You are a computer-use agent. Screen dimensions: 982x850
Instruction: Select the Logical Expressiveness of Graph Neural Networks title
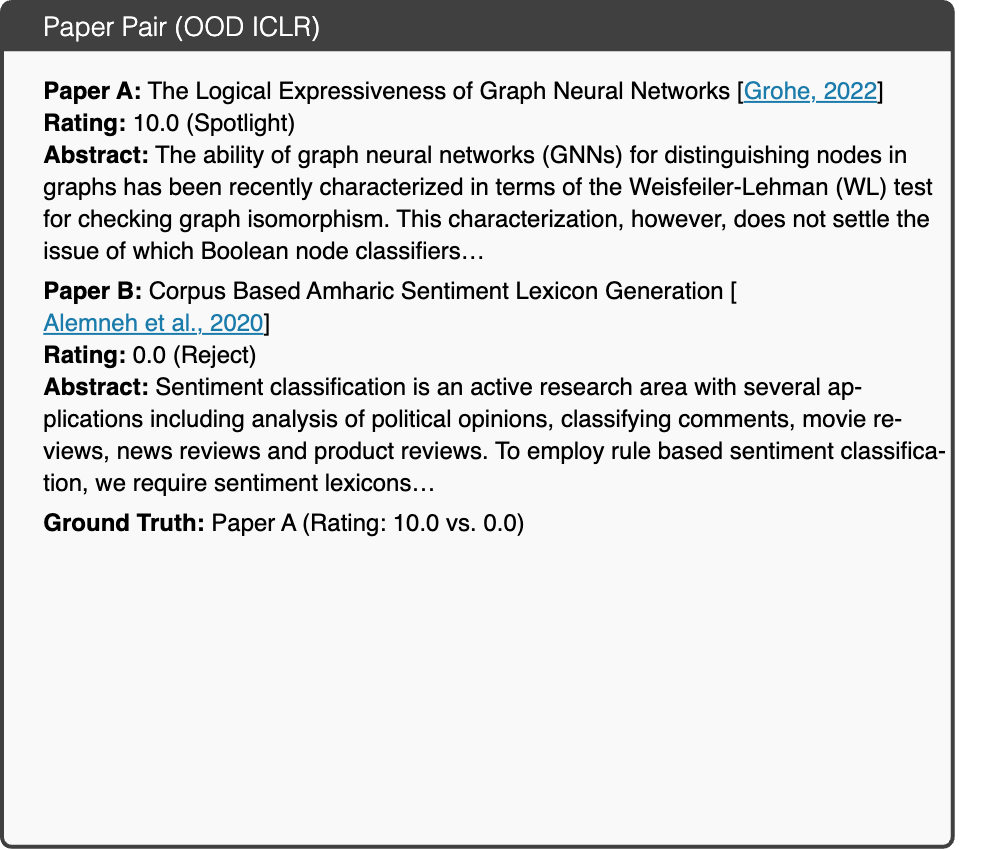pos(438,91)
